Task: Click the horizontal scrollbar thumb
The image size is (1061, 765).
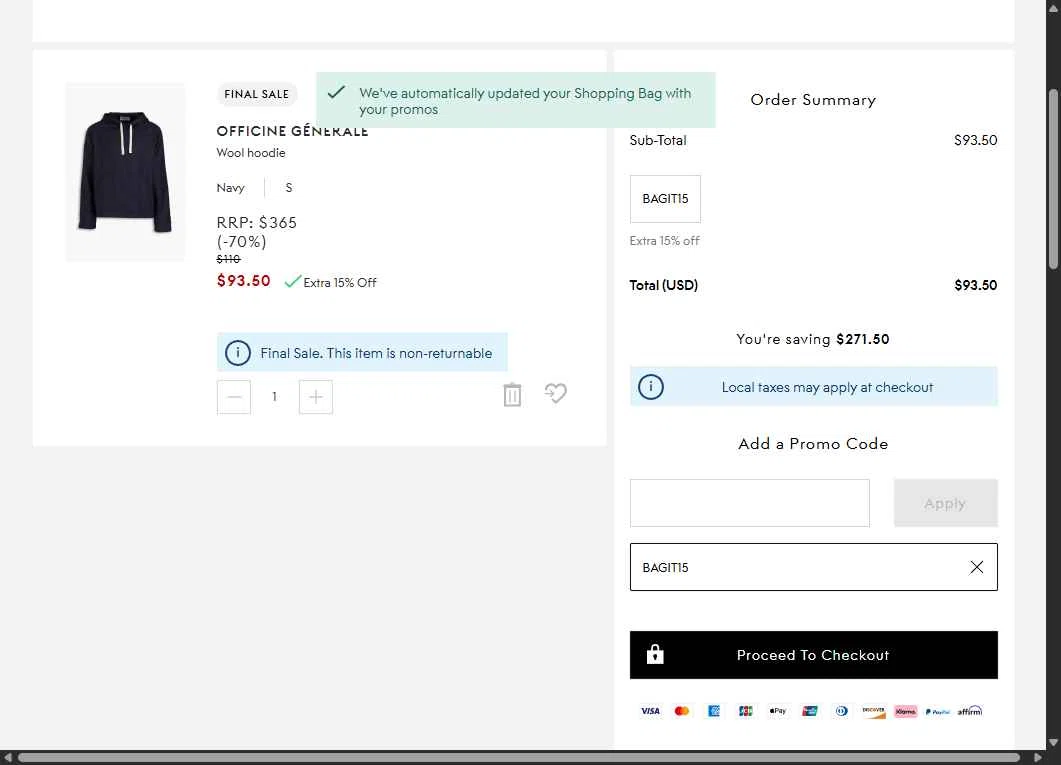Action: [x=519, y=758]
